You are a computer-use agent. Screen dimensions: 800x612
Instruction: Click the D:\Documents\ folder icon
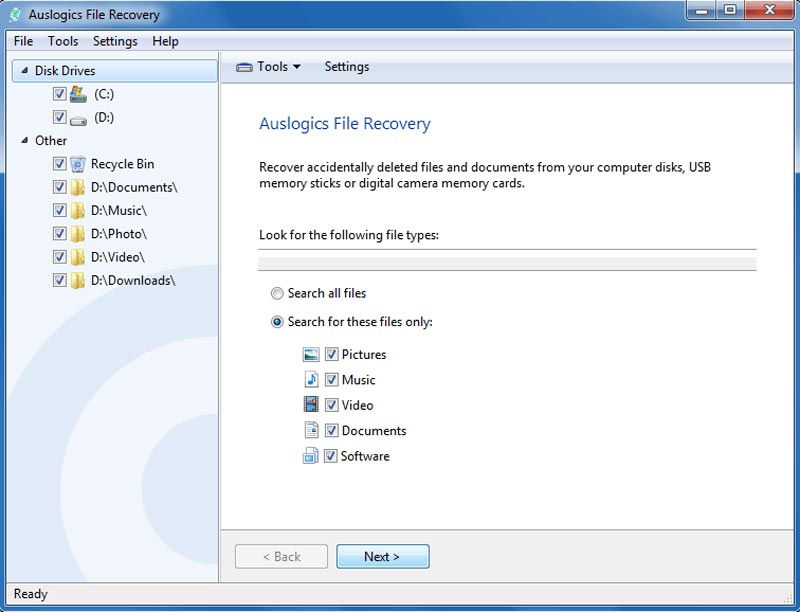(78, 188)
